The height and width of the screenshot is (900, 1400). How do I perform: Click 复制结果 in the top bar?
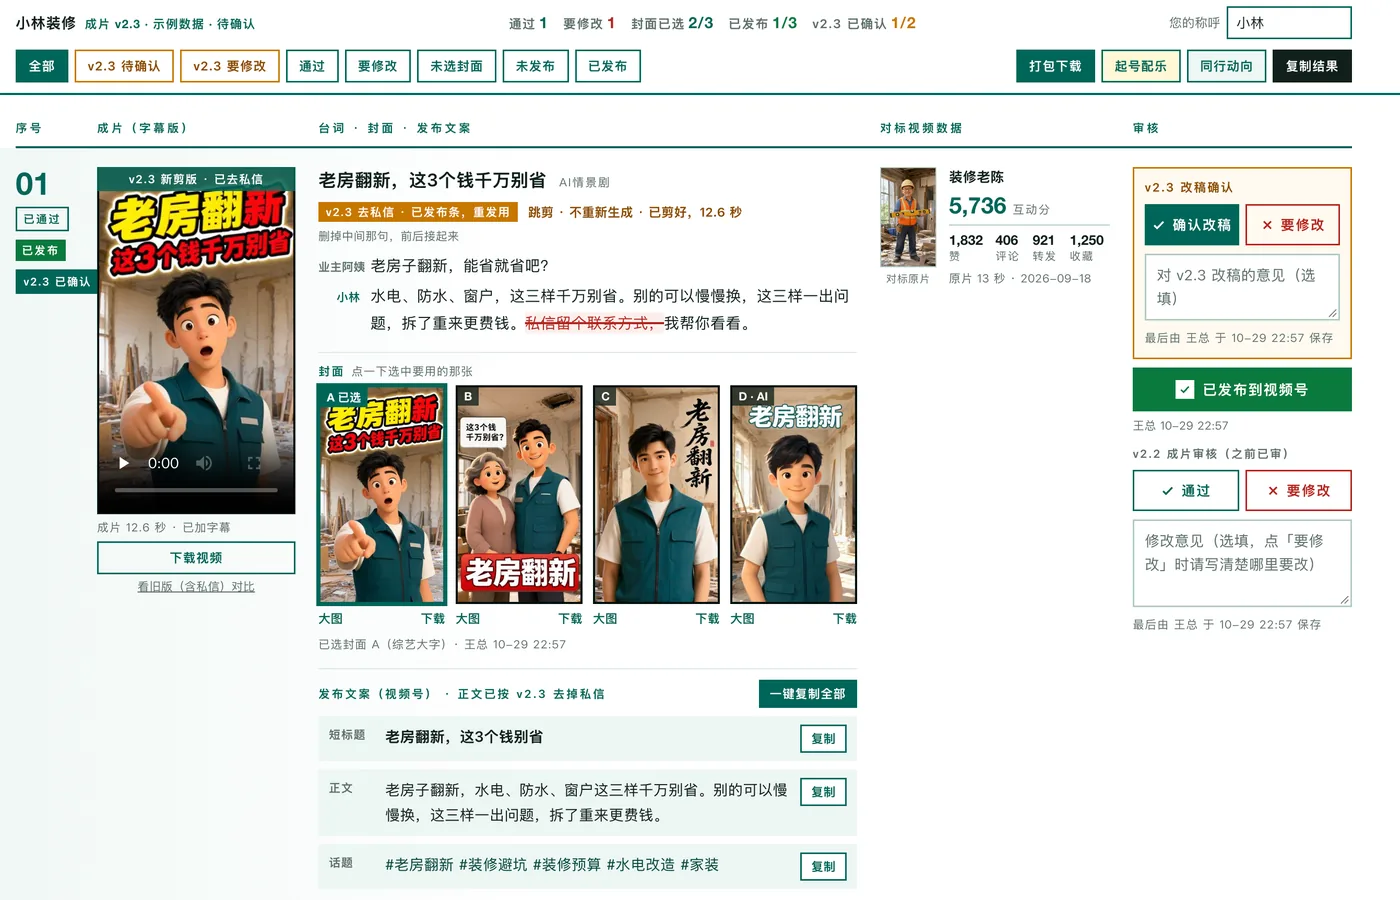pos(1312,66)
